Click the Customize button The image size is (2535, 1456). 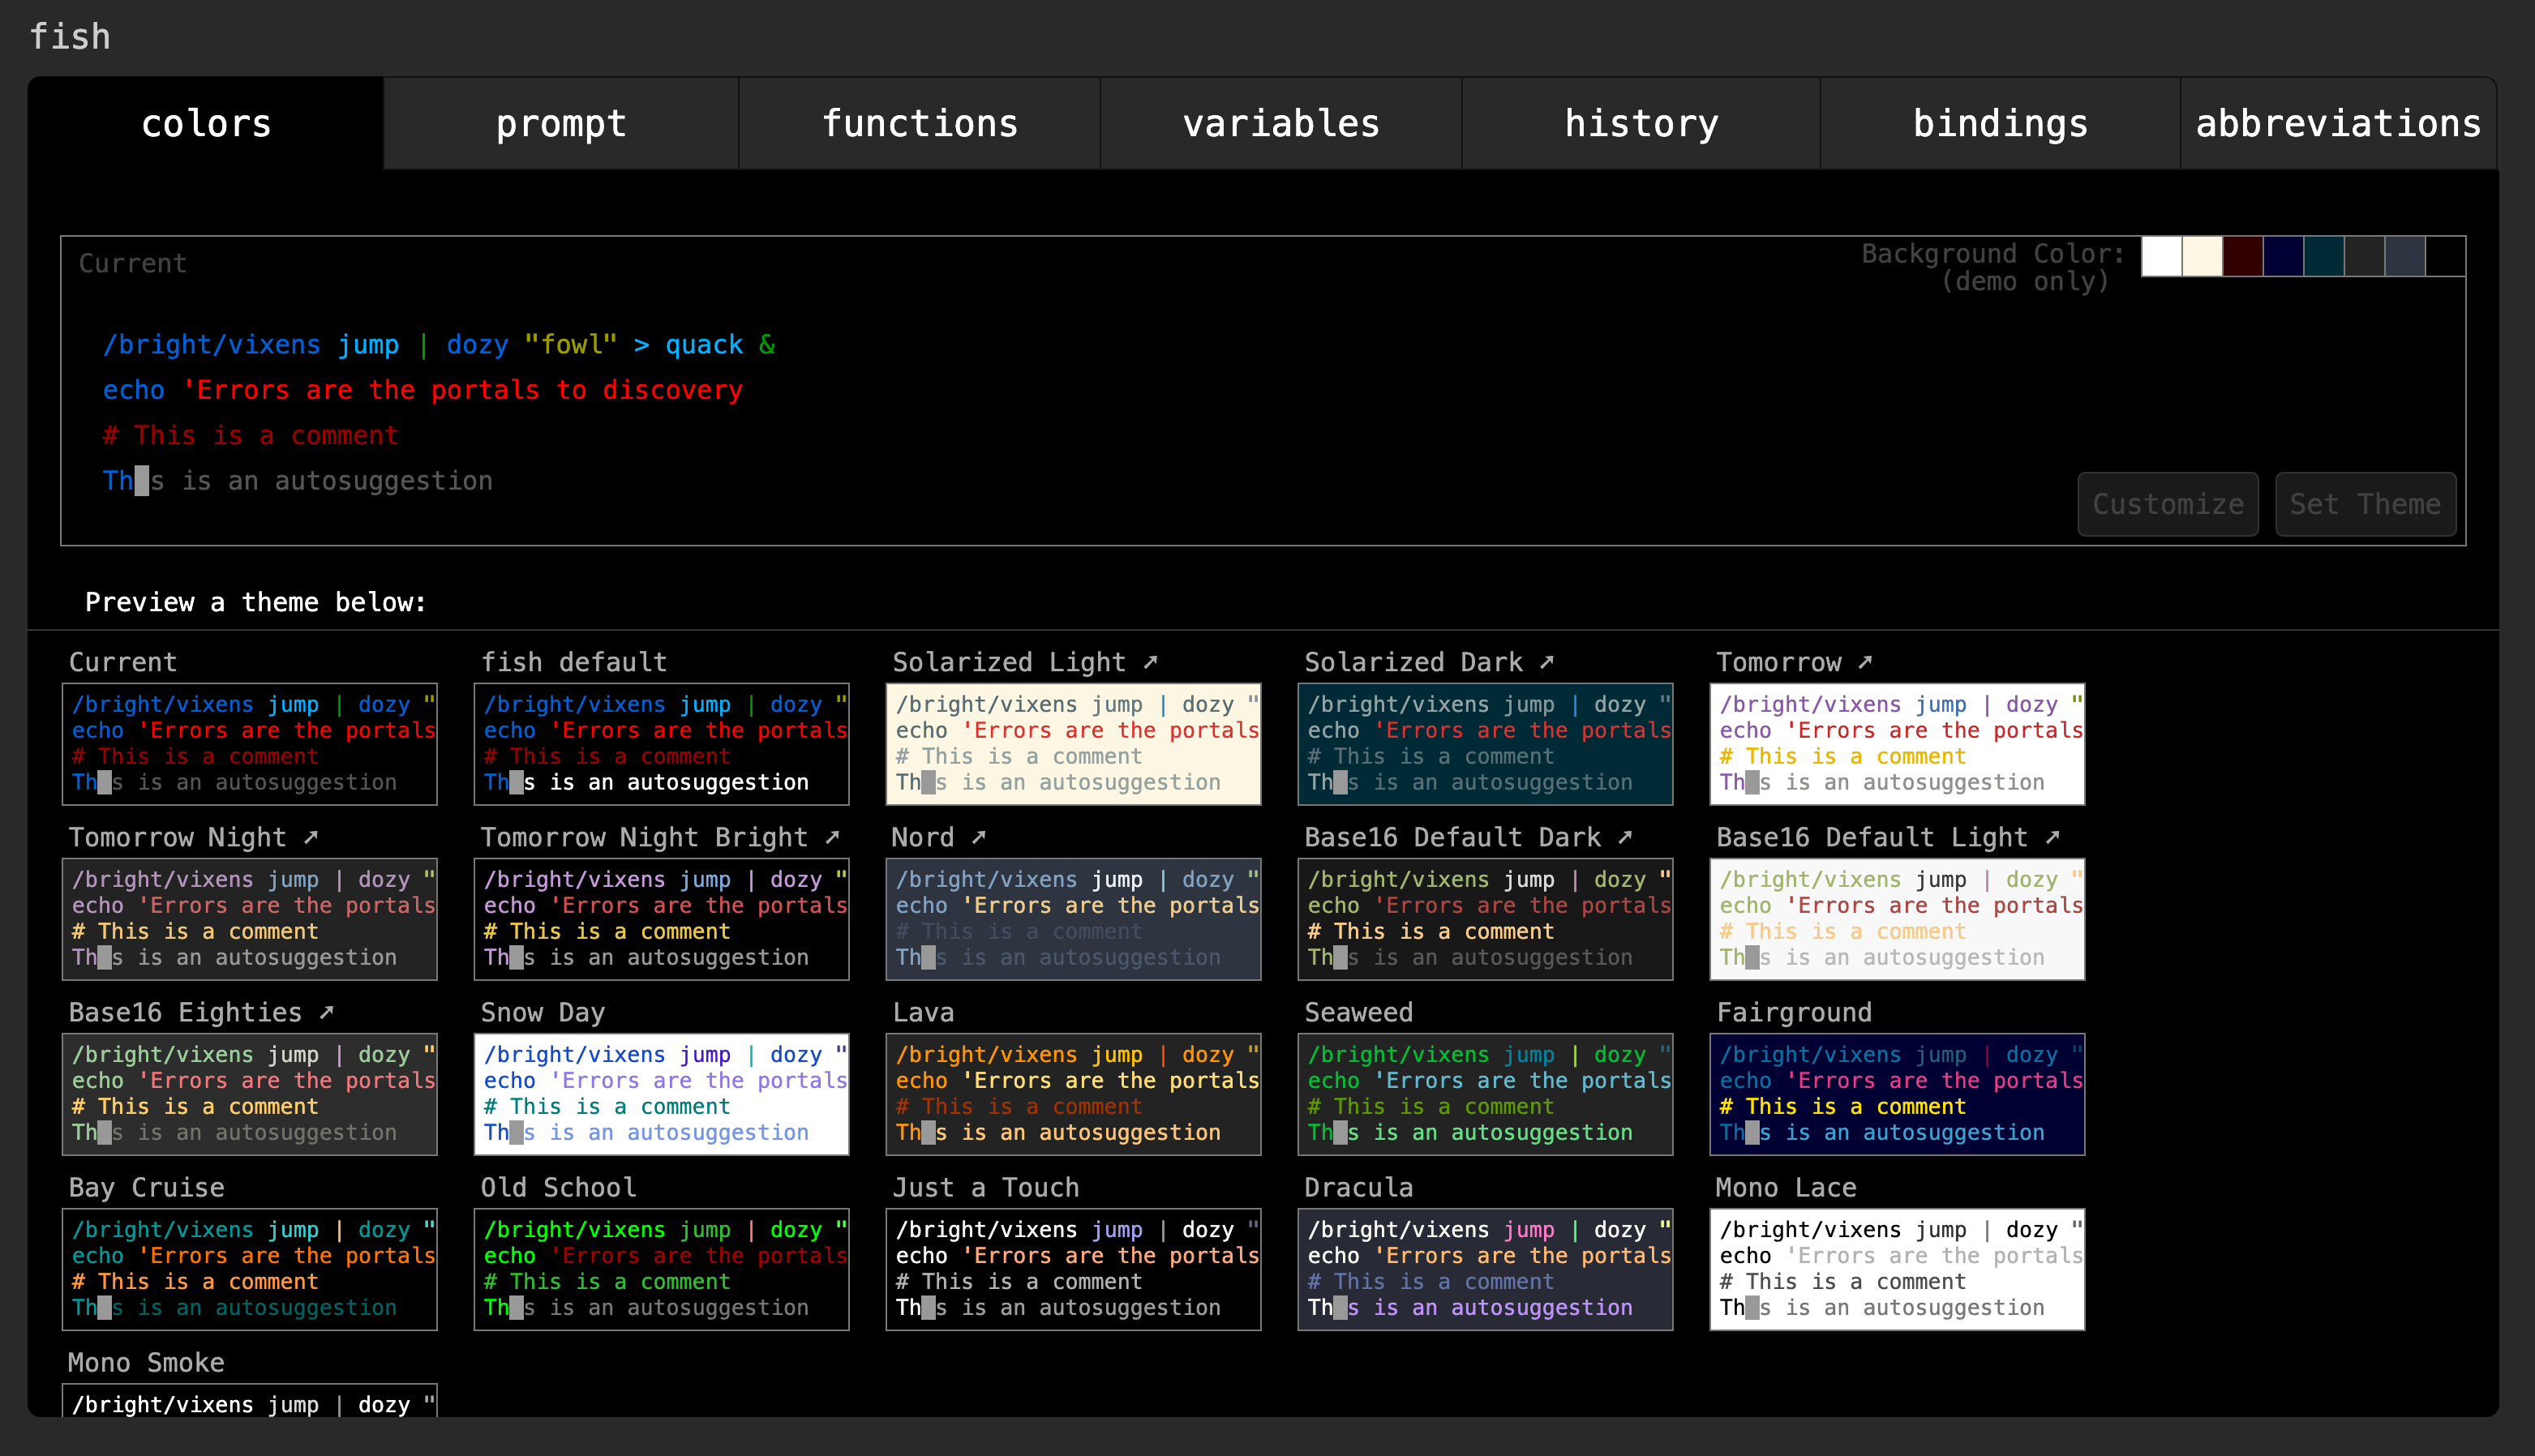coord(2168,504)
